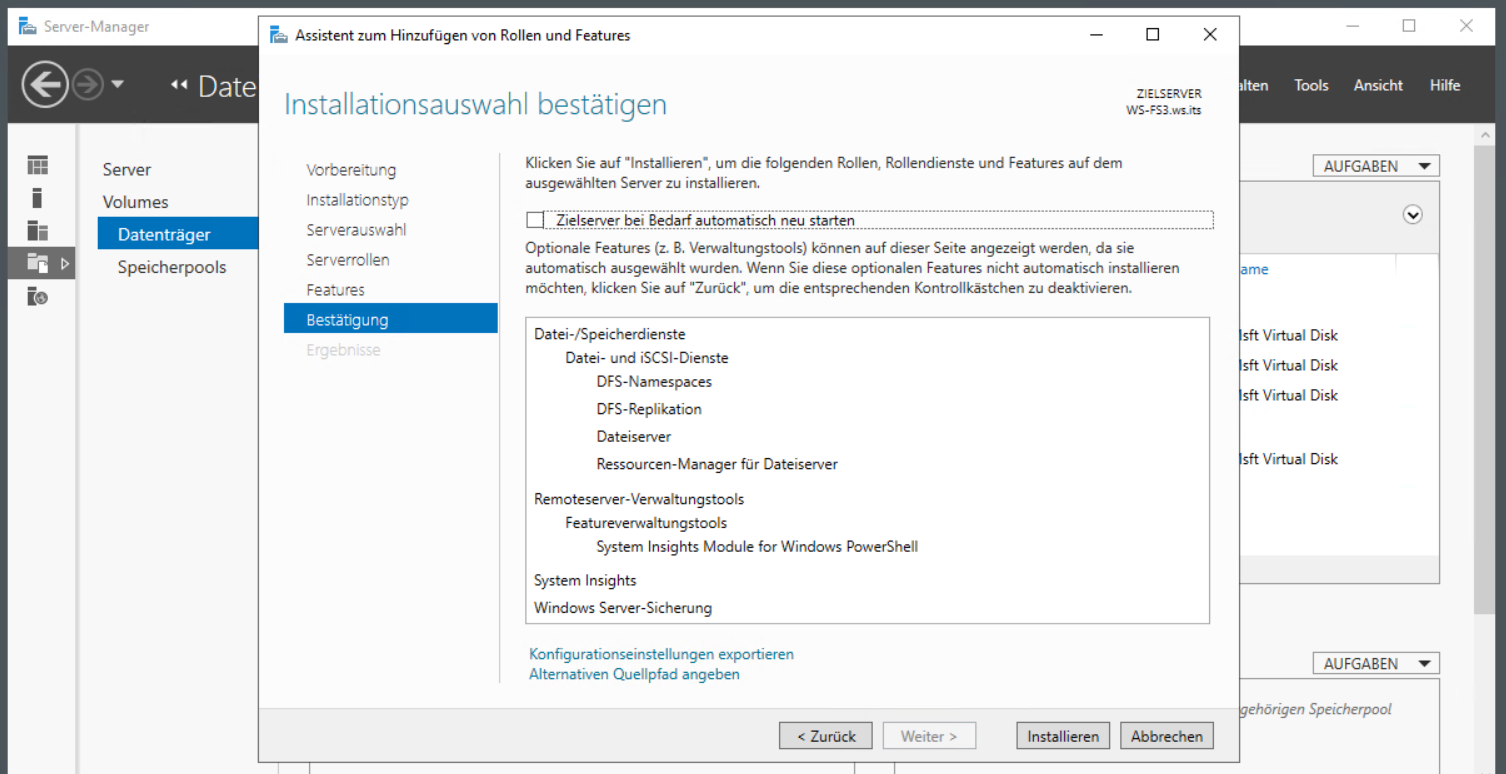
Task: Select DFS-Namespaces in the confirmation list
Action: tap(654, 381)
